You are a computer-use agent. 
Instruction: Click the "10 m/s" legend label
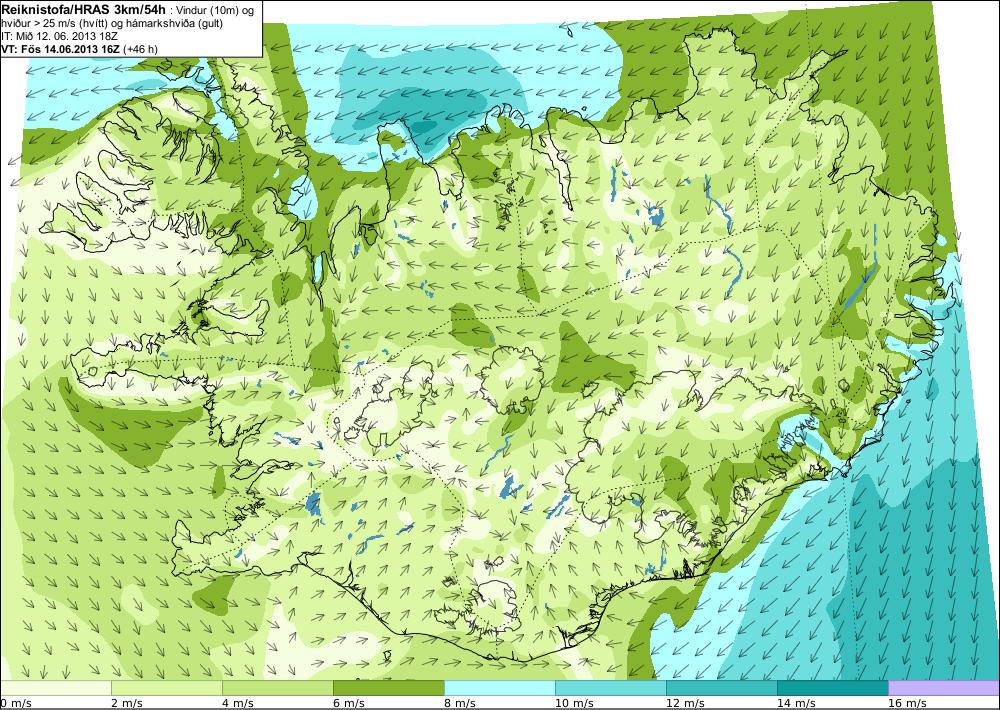pos(574,703)
